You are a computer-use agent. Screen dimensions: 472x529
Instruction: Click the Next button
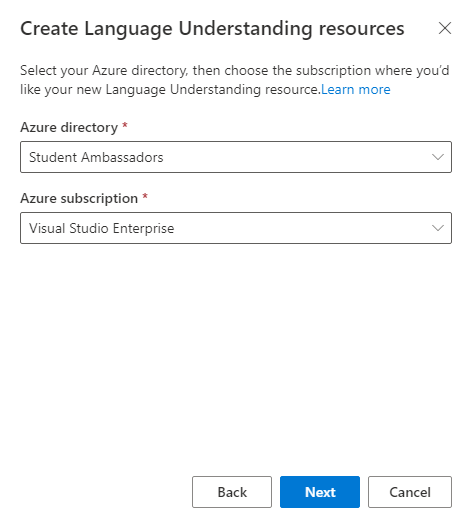click(x=320, y=492)
